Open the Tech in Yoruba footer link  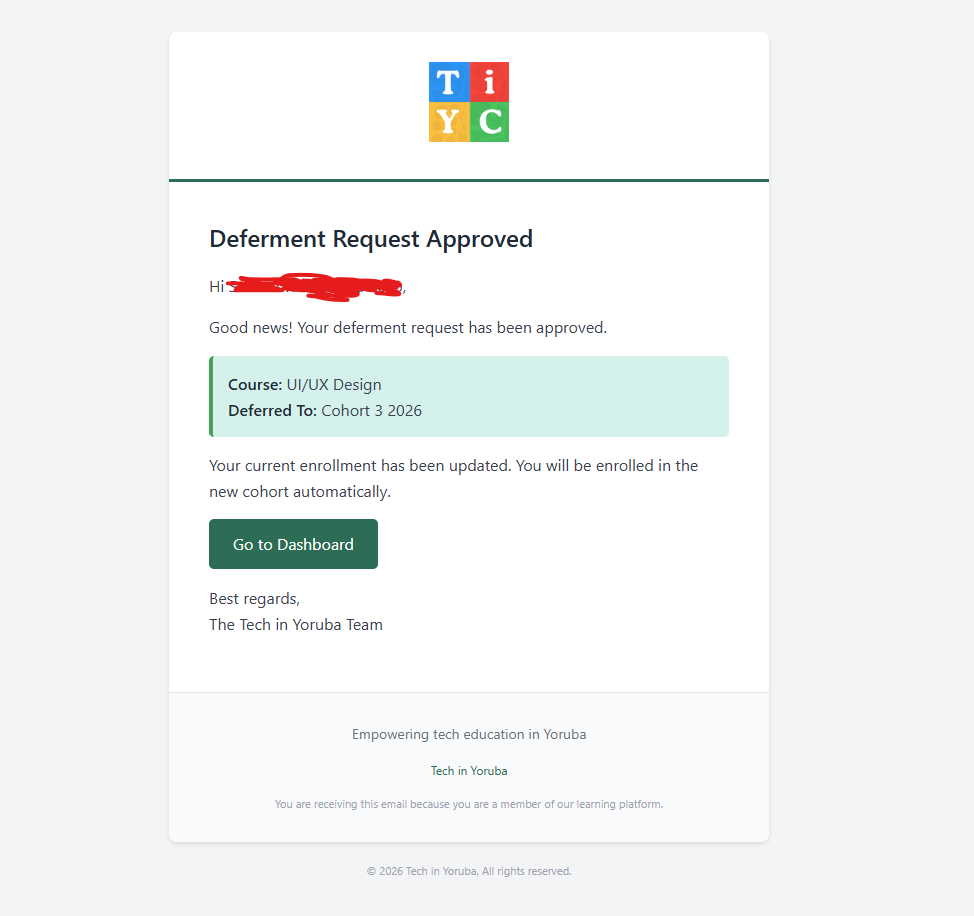pyautogui.click(x=469, y=771)
